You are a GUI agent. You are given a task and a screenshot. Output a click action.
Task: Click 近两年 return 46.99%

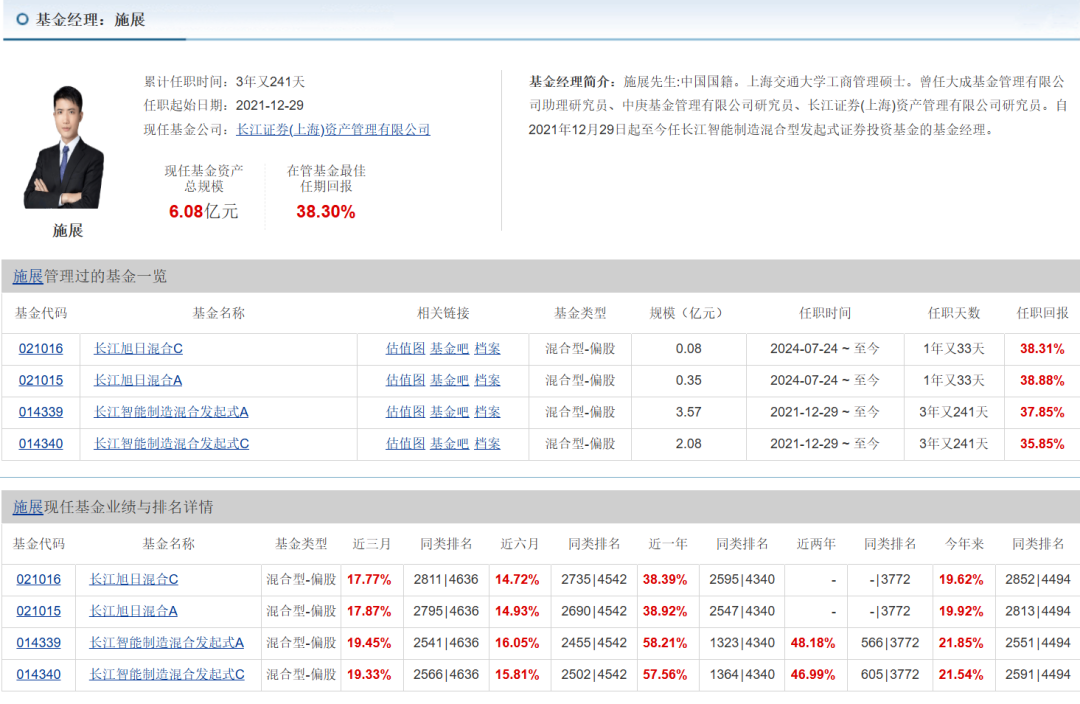813,674
